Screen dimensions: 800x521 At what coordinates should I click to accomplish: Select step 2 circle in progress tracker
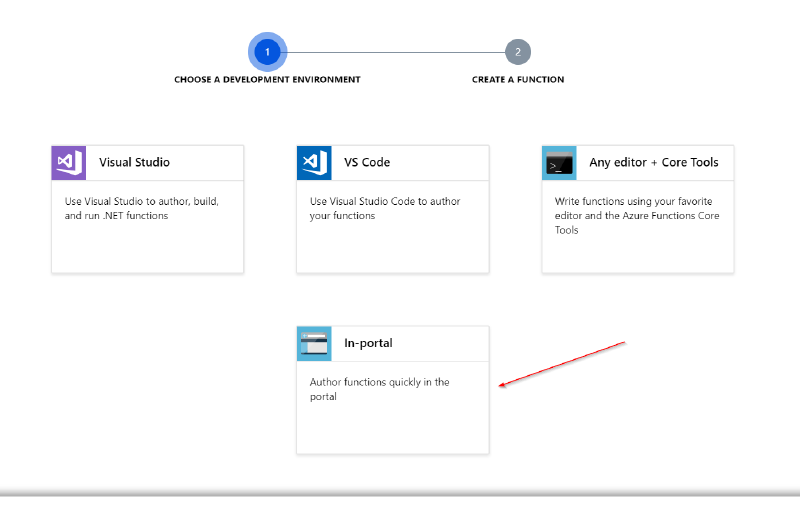(x=518, y=52)
